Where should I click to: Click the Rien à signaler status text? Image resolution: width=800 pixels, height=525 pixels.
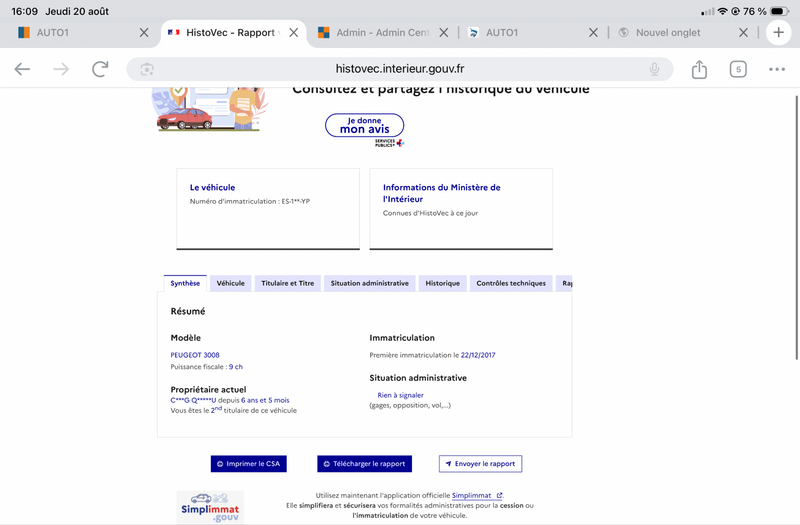point(401,395)
